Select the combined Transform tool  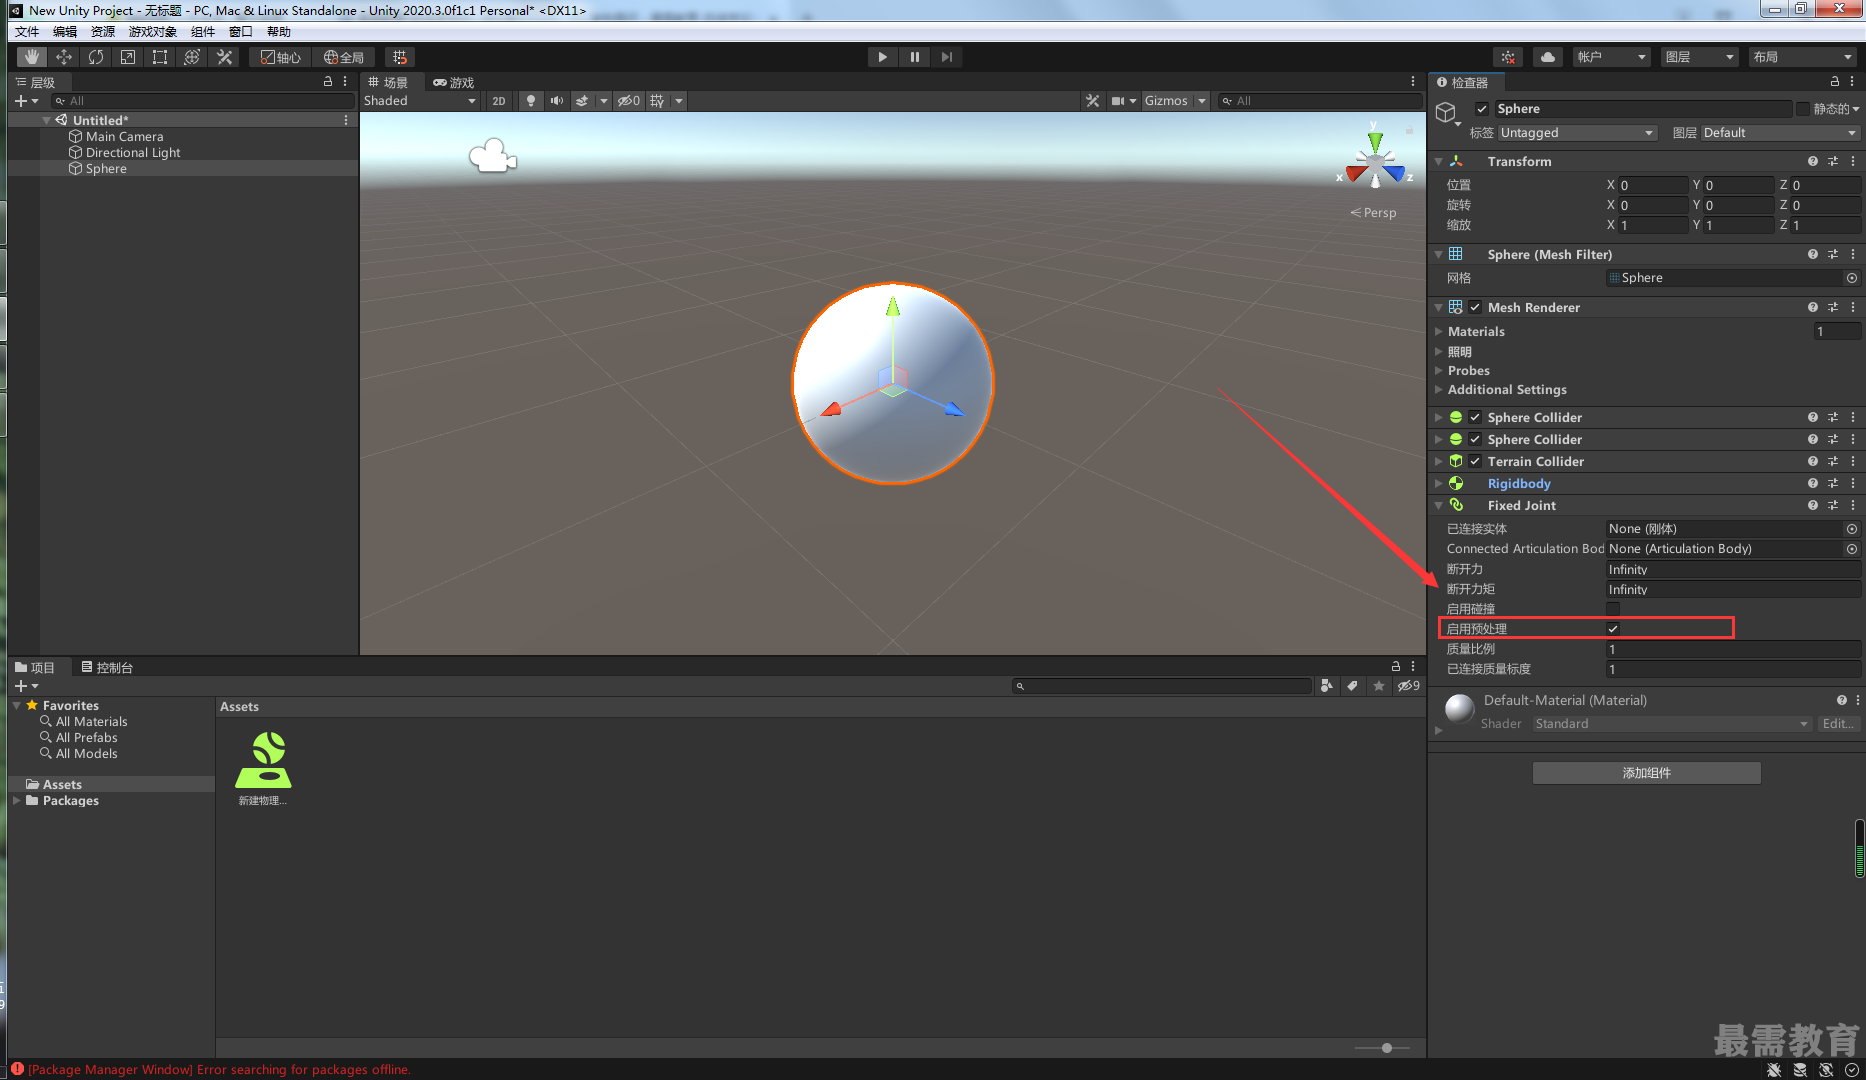click(192, 57)
